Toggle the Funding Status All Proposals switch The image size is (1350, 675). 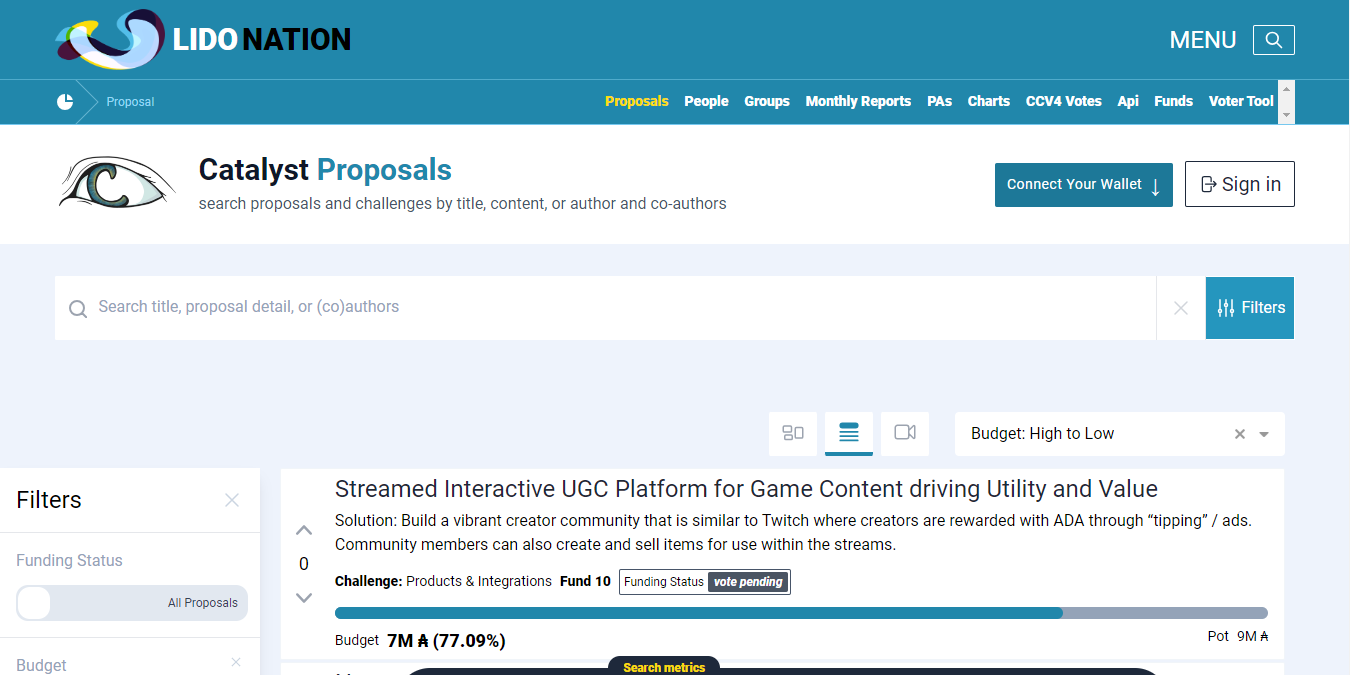point(132,603)
